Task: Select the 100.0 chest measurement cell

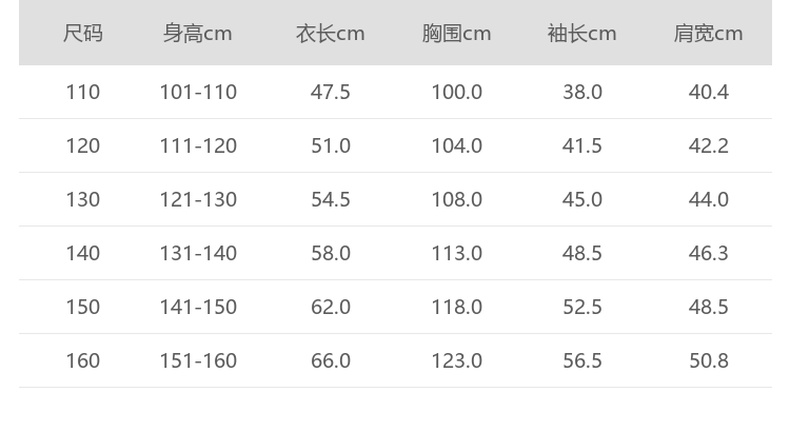Action: [456, 92]
